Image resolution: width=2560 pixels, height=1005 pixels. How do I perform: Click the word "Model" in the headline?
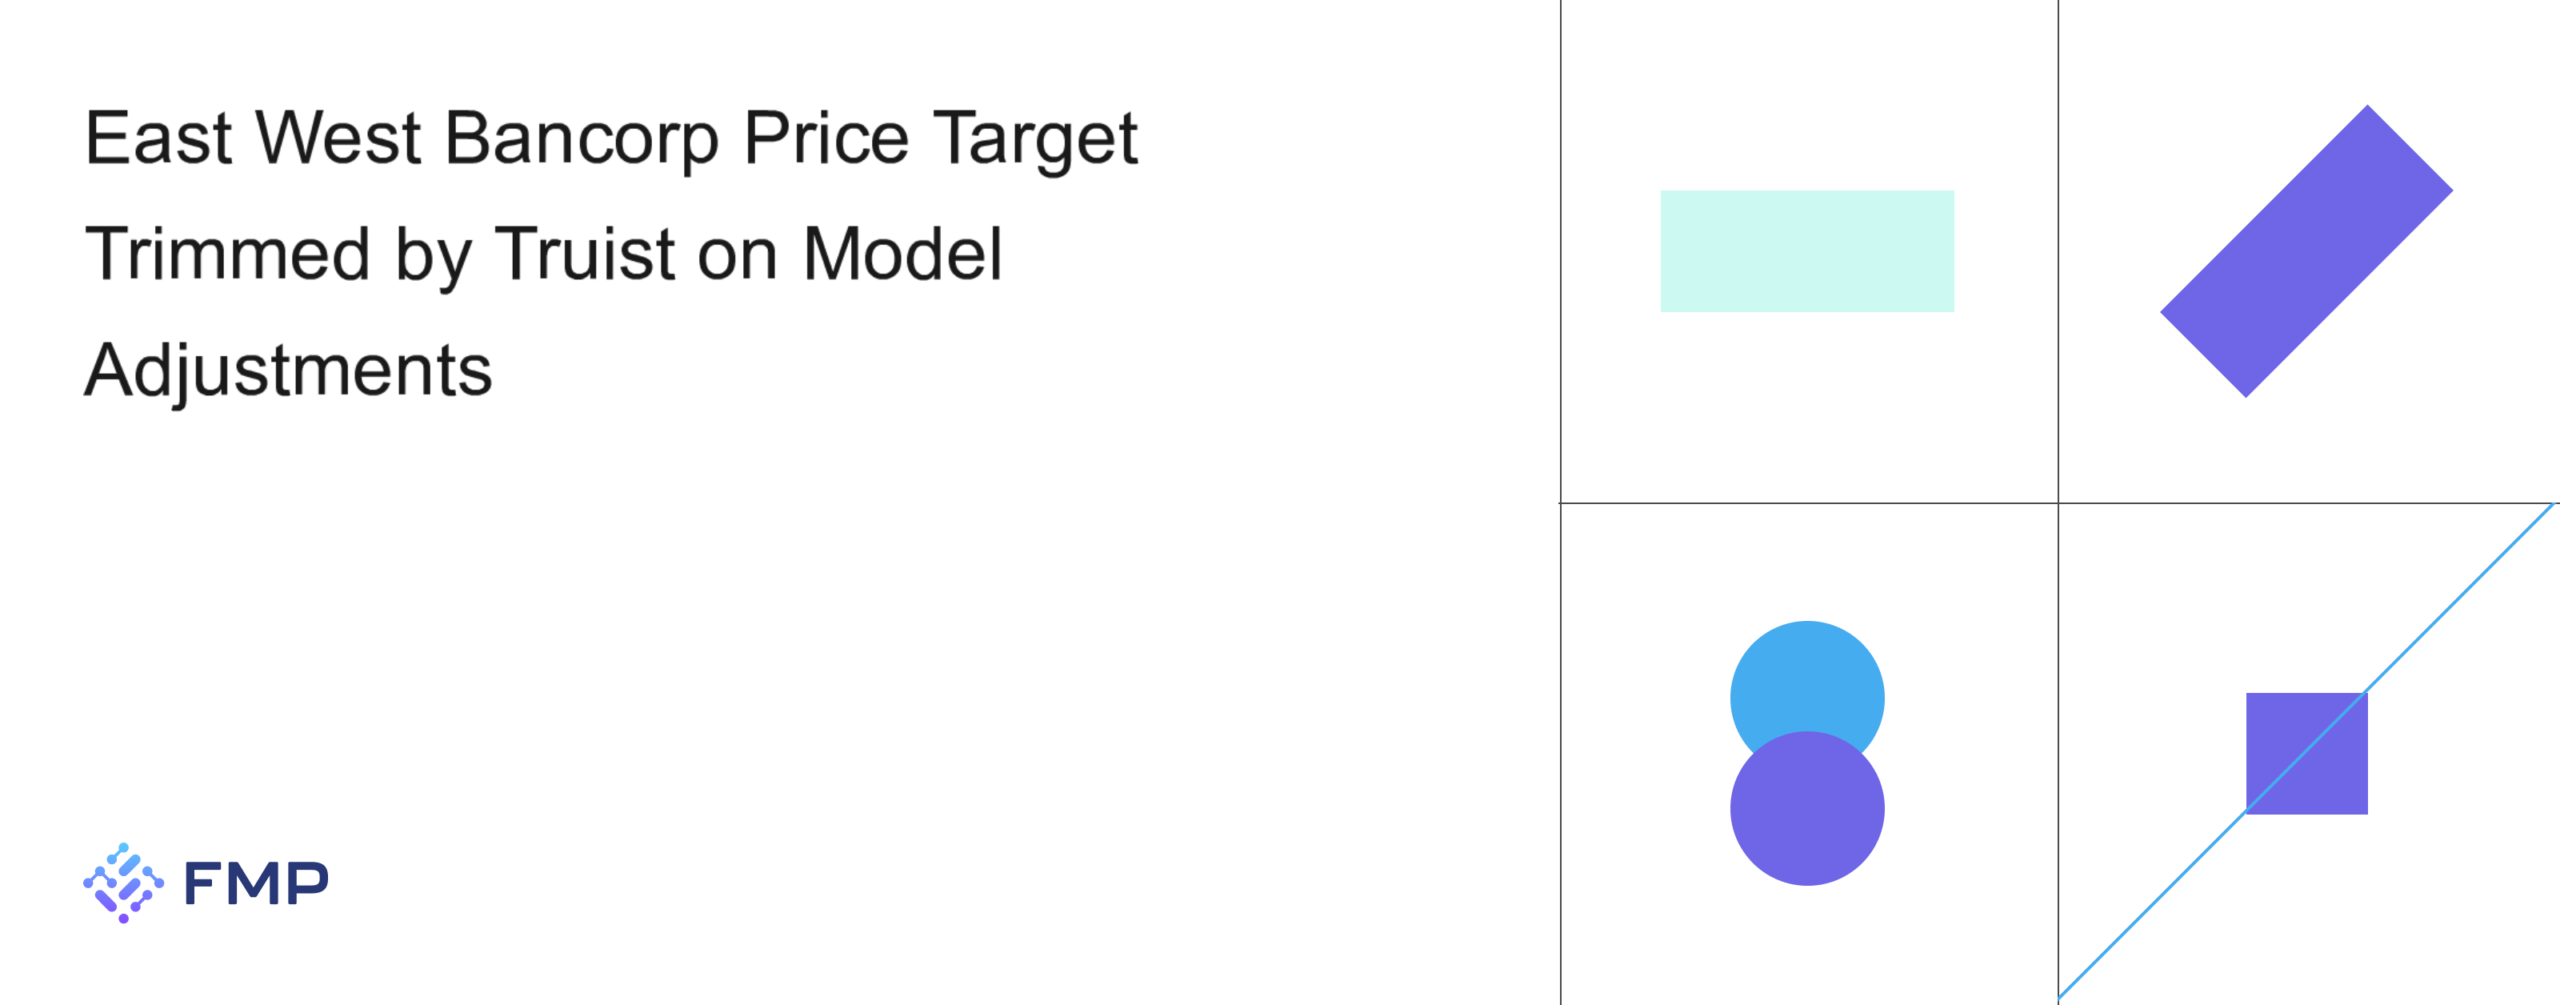(902, 254)
